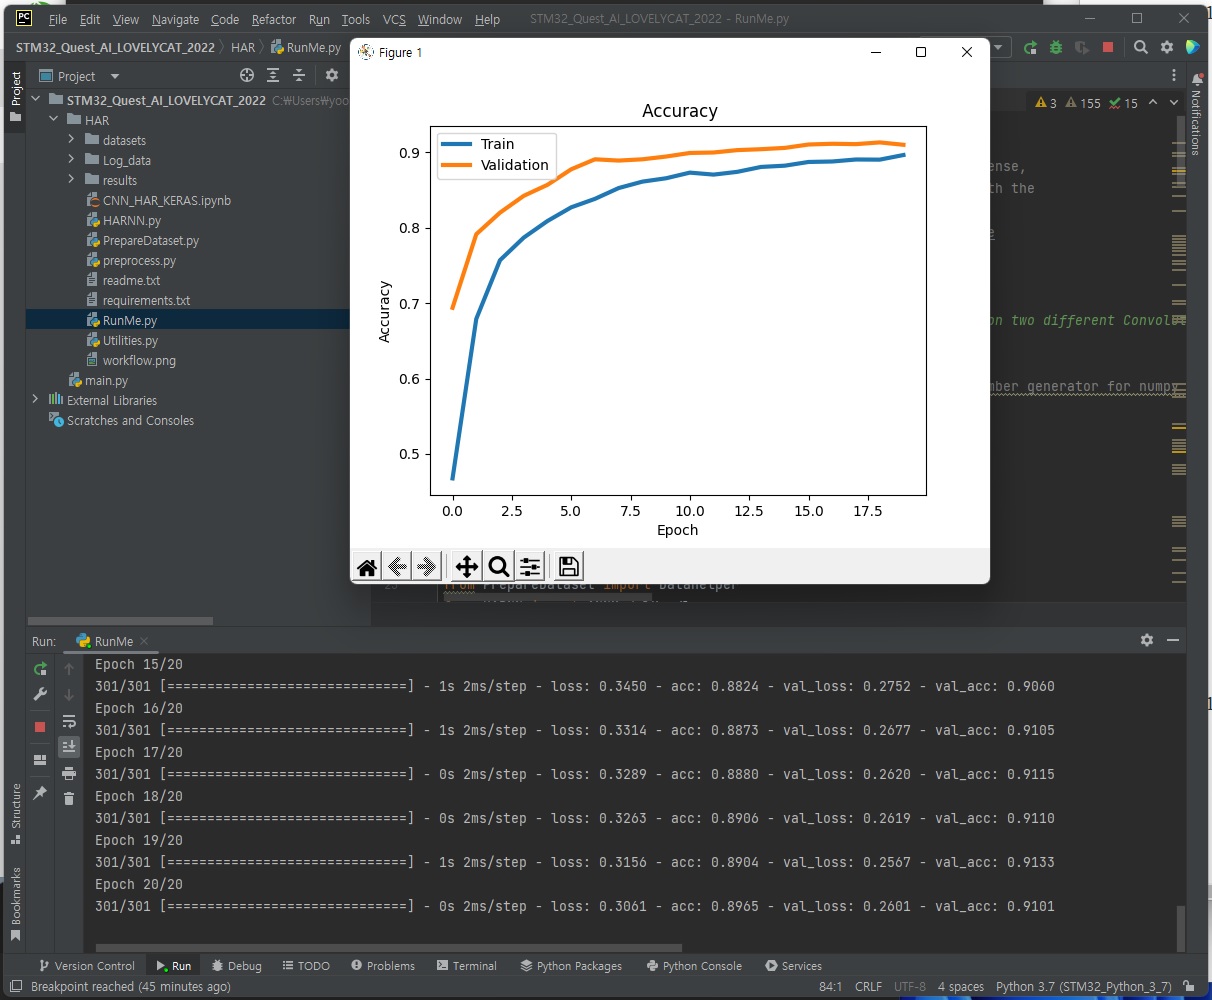
Task: Select opened file in Project tree
Action: (x=247, y=75)
